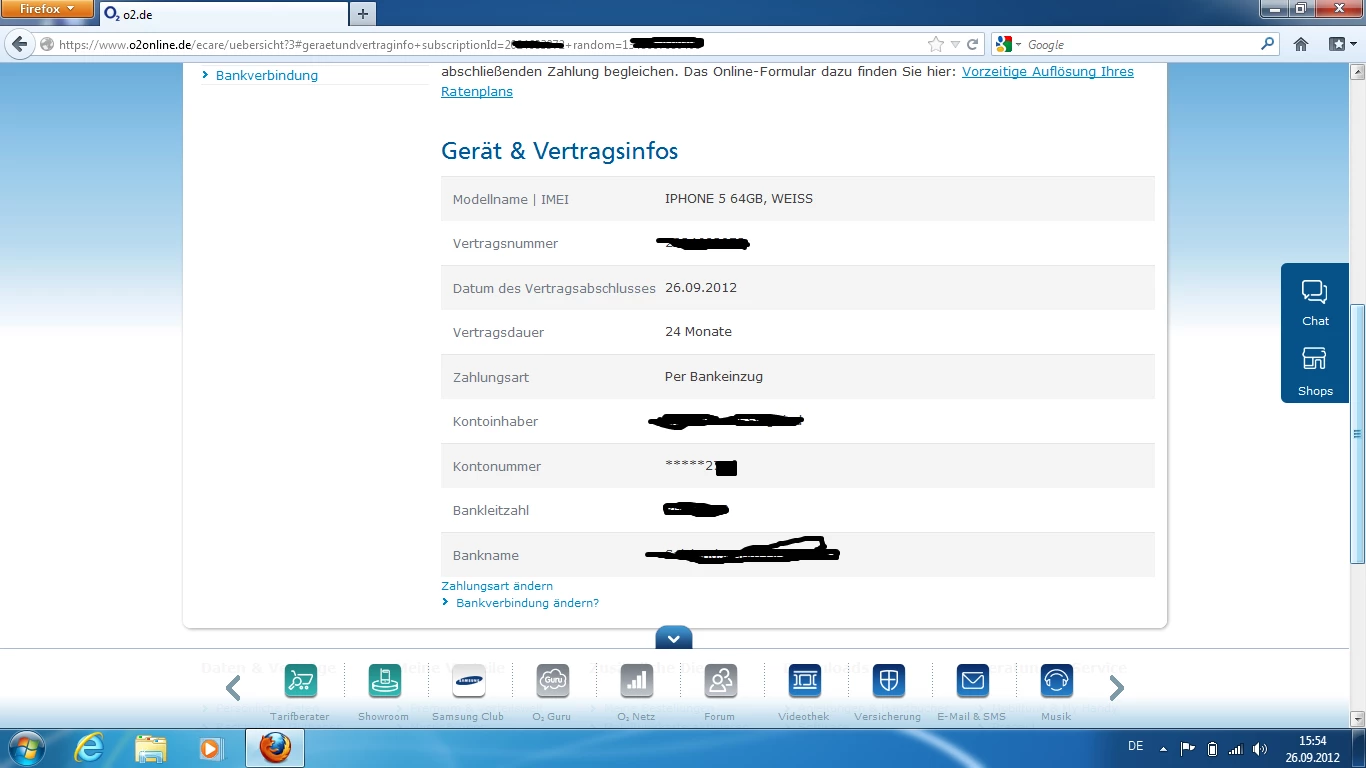Screen dimensions: 1366x768
Task: Select the Firefox taskbar button
Action: point(275,748)
